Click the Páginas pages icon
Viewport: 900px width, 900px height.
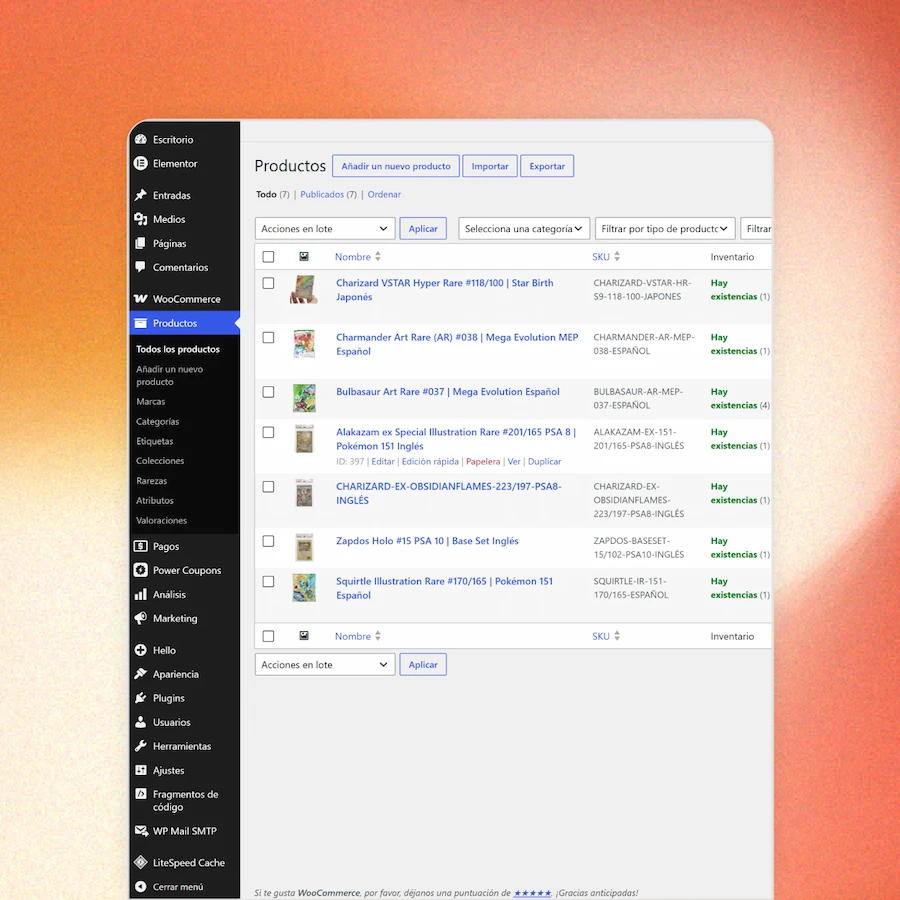tap(141, 243)
